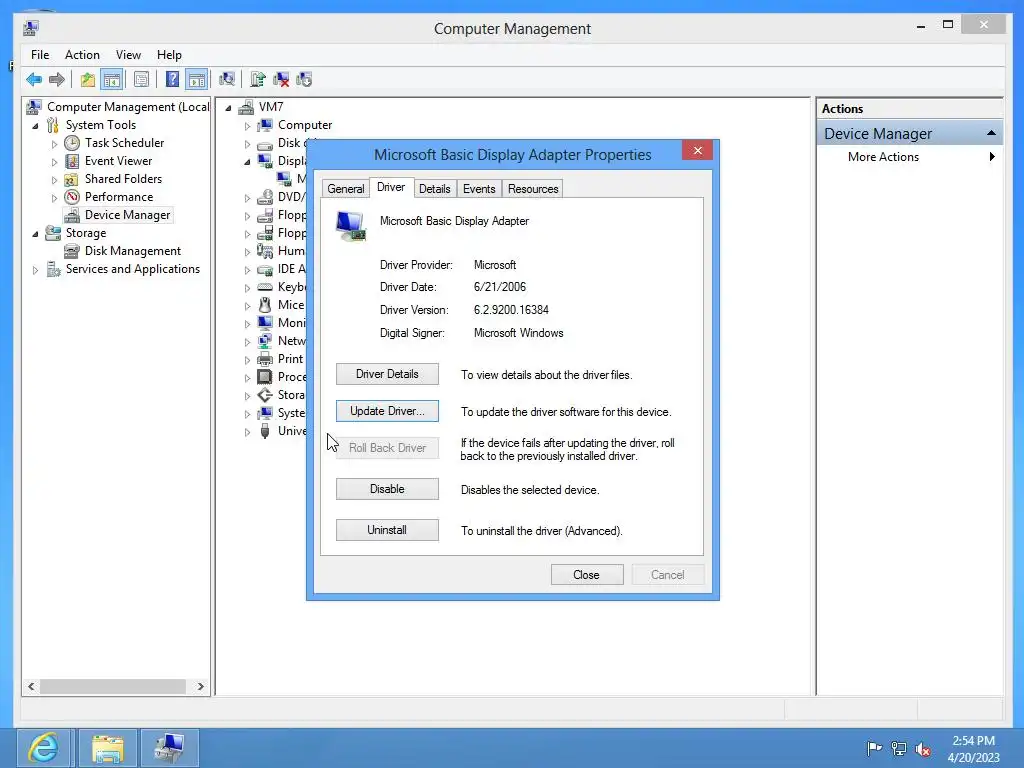Click the Disable device toolbar icon

pos(304,80)
